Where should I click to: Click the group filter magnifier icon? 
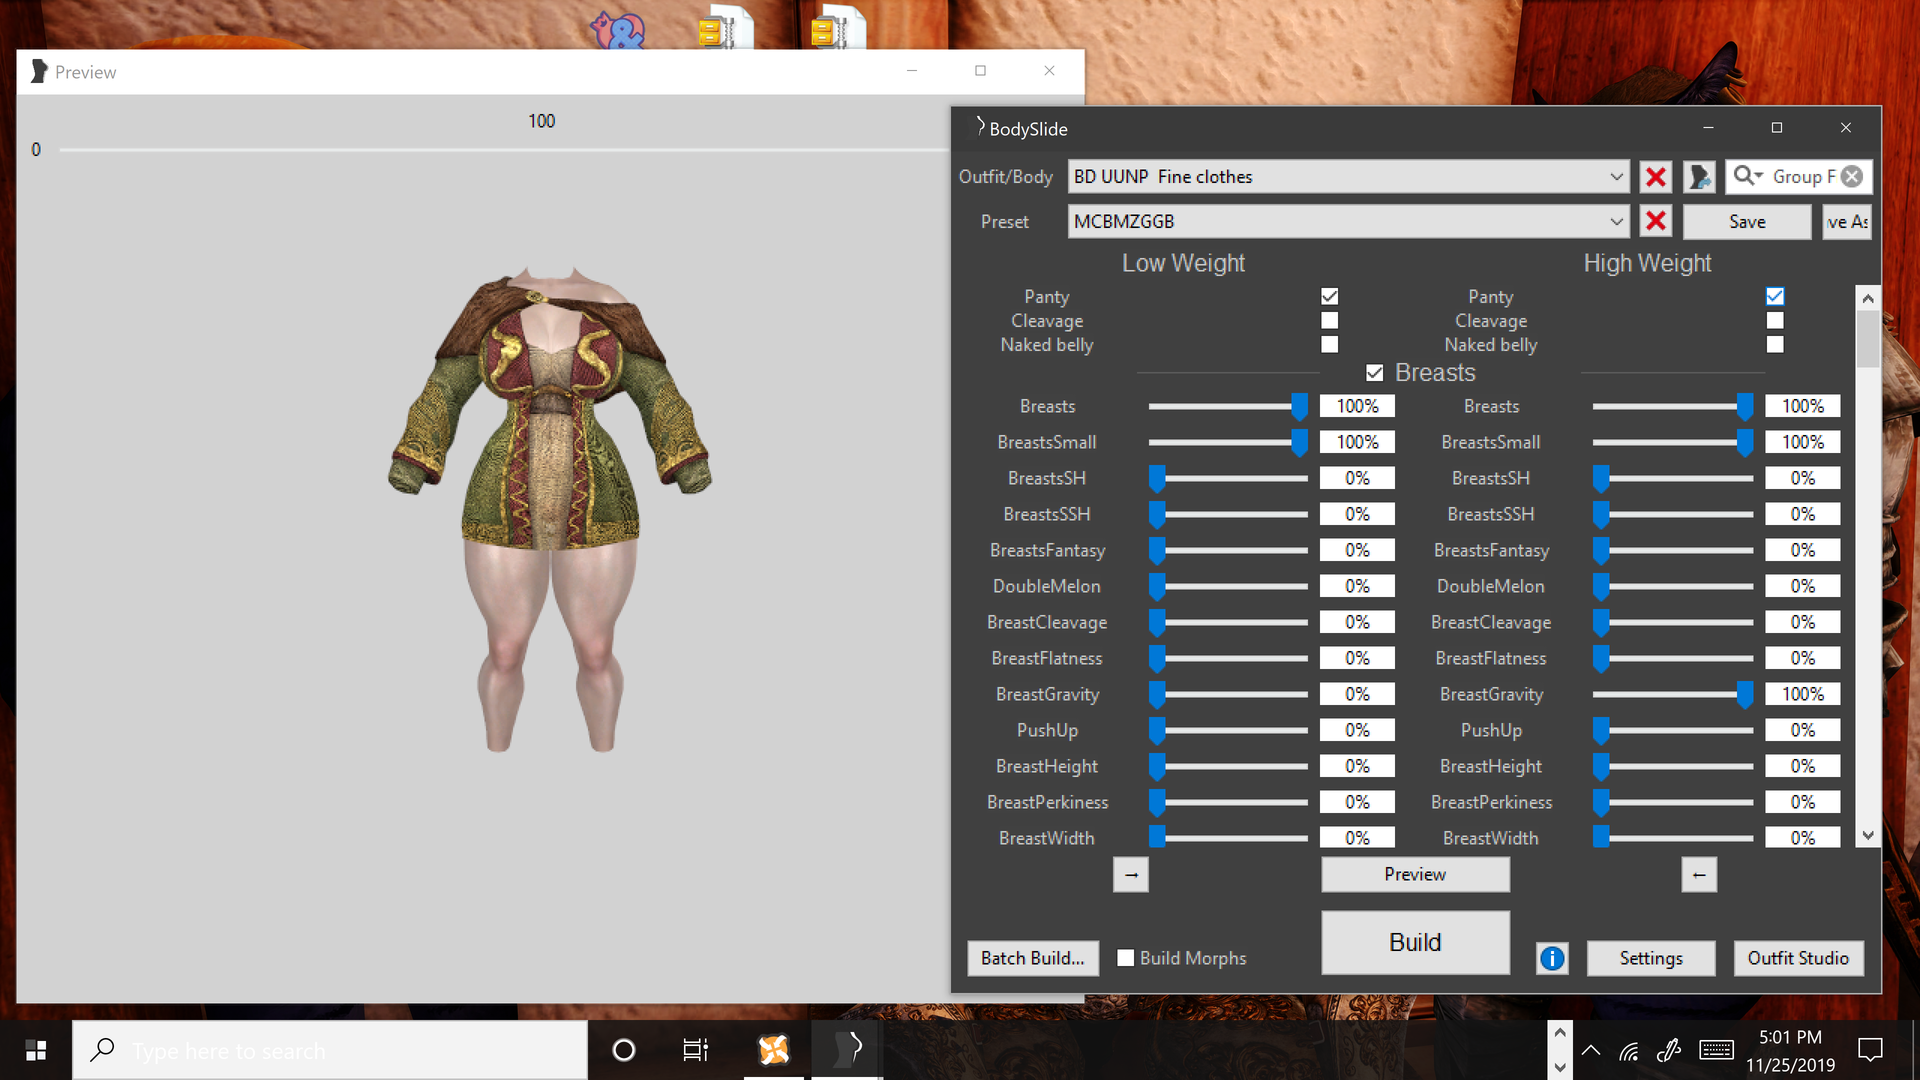1747,176
